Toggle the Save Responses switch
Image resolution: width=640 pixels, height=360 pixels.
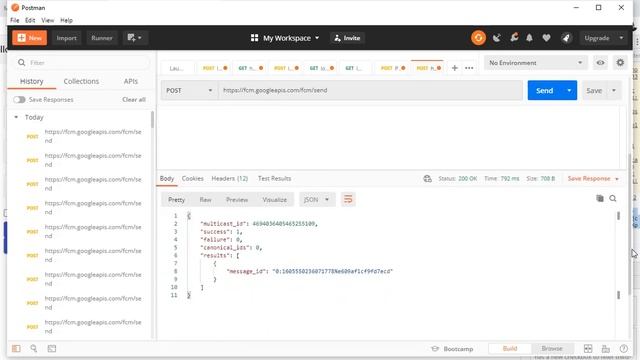click(19, 100)
